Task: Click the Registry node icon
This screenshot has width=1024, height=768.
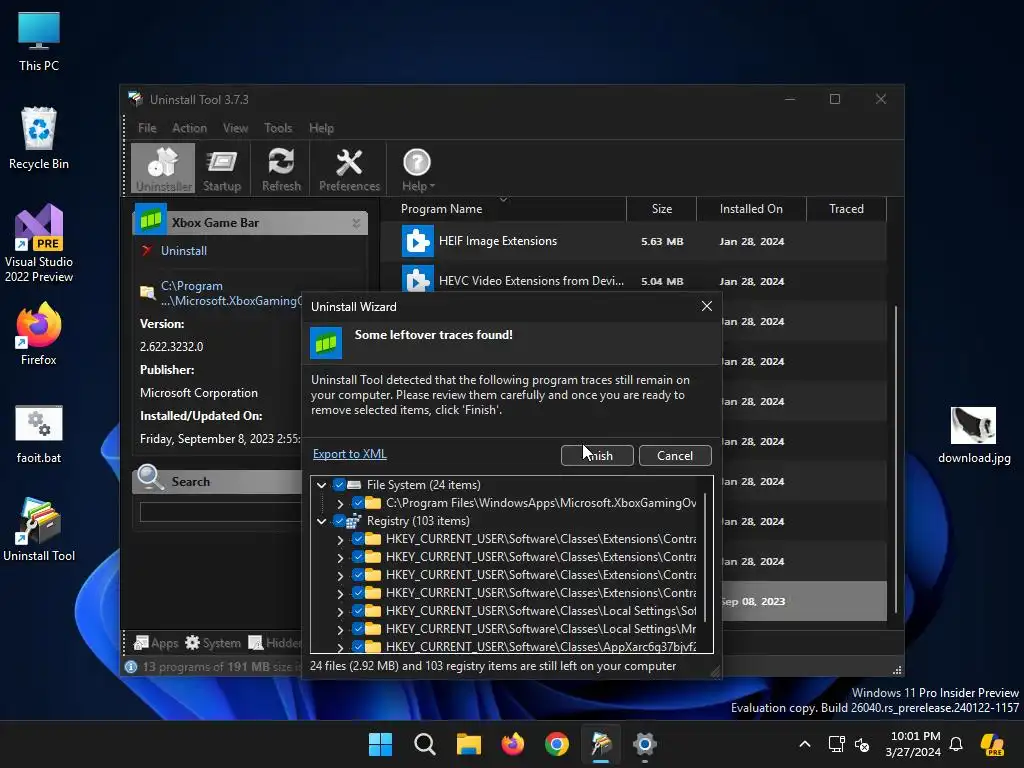Action: point(354,520)
